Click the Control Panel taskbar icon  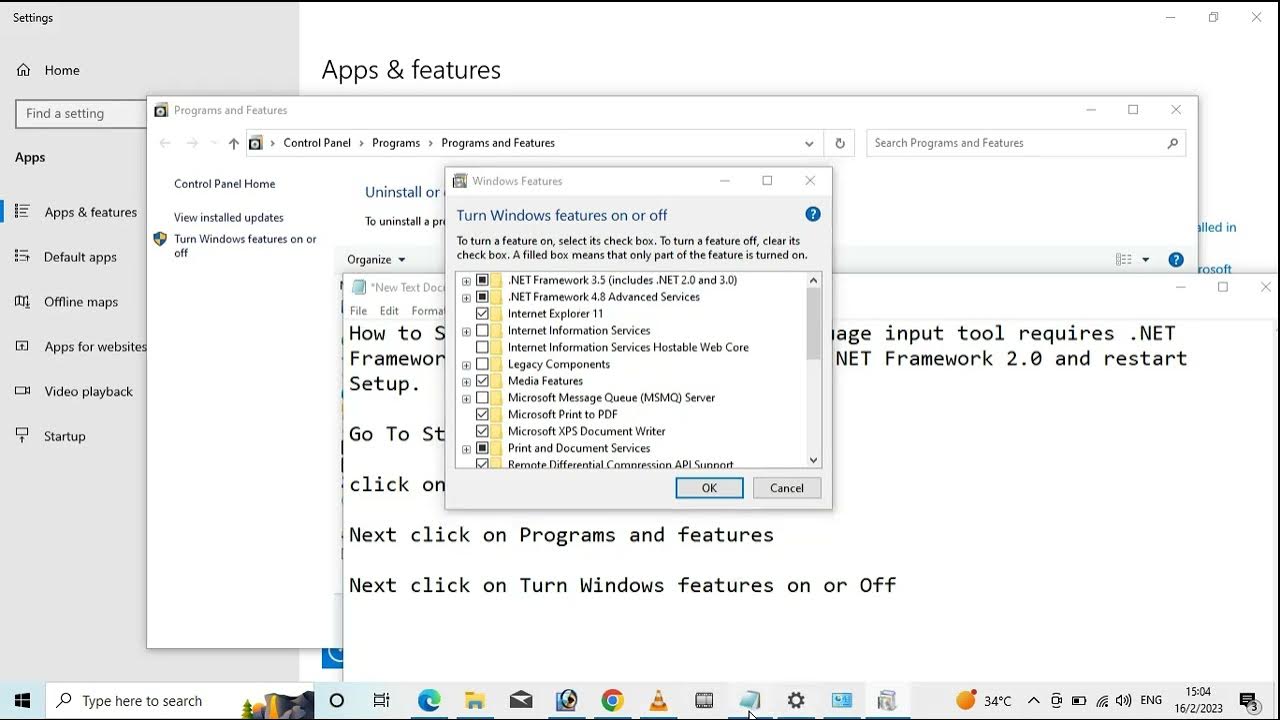[842, 700]
